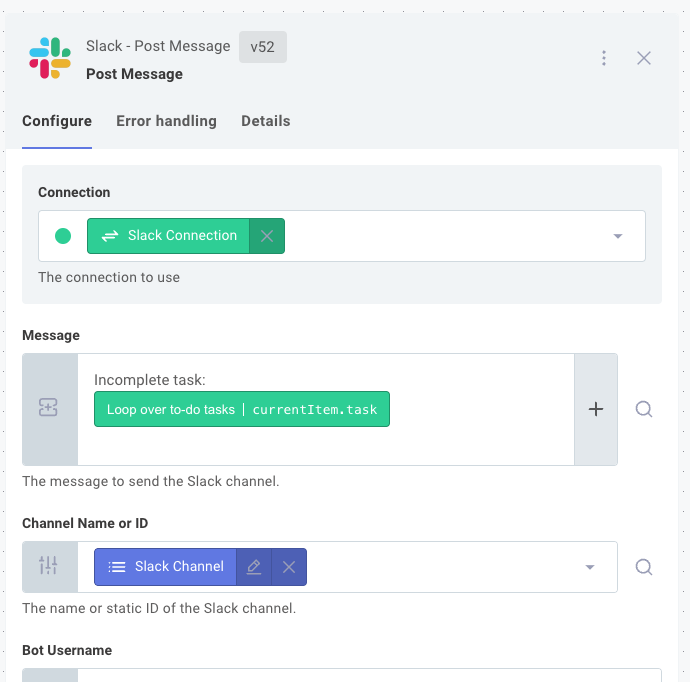Close the Post Message panel

pyautogui.click(x=644, y=58)
